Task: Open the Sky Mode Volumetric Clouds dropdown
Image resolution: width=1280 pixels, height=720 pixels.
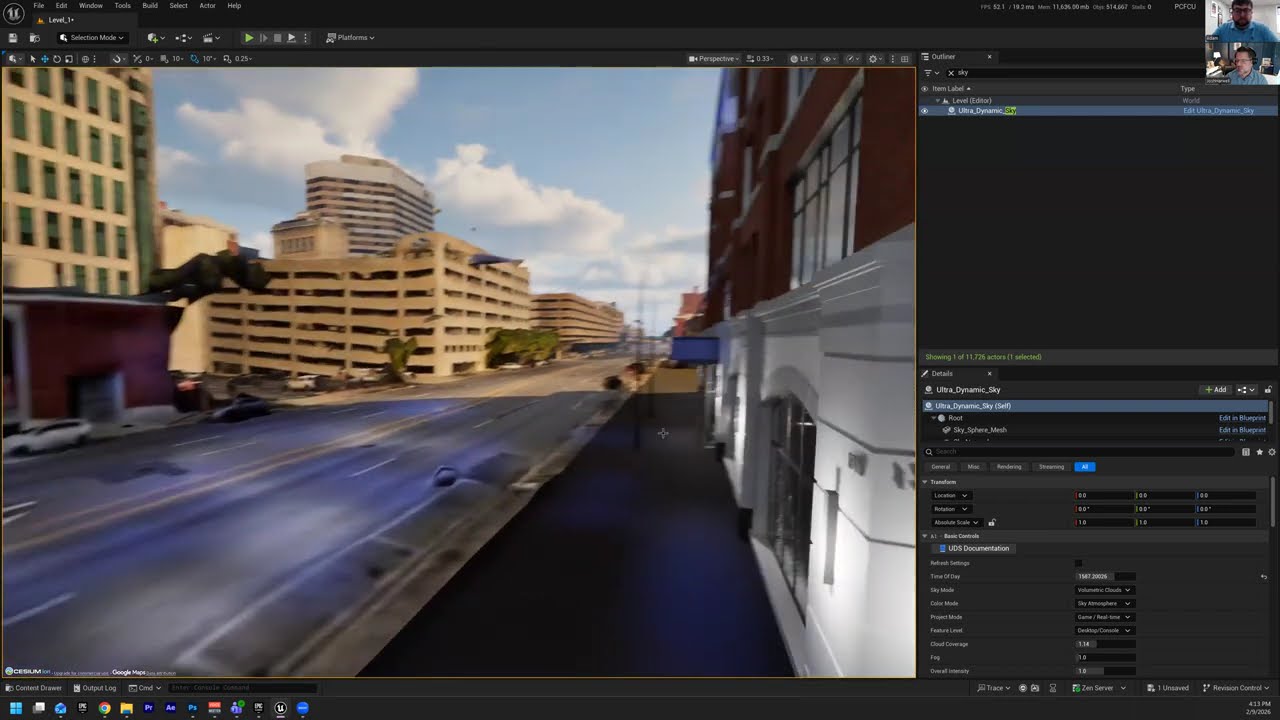Action: tap(1104, 590)
